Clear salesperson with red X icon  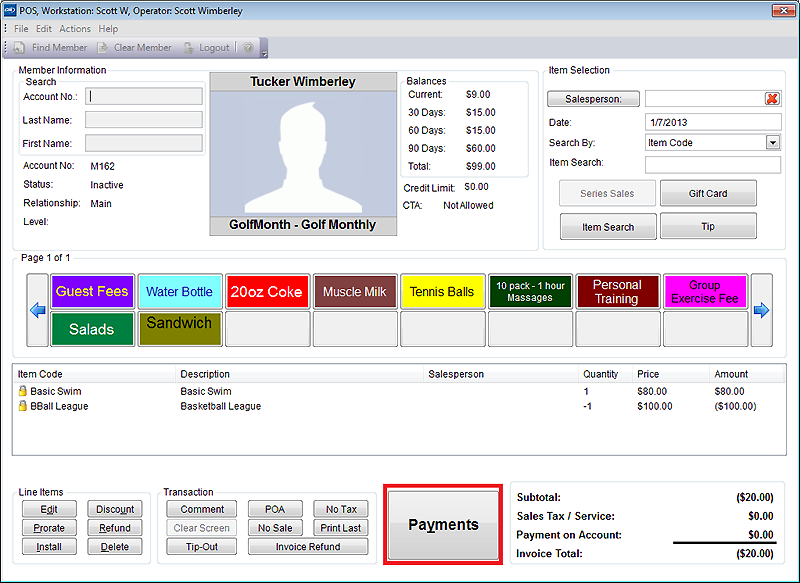point(772,98)
